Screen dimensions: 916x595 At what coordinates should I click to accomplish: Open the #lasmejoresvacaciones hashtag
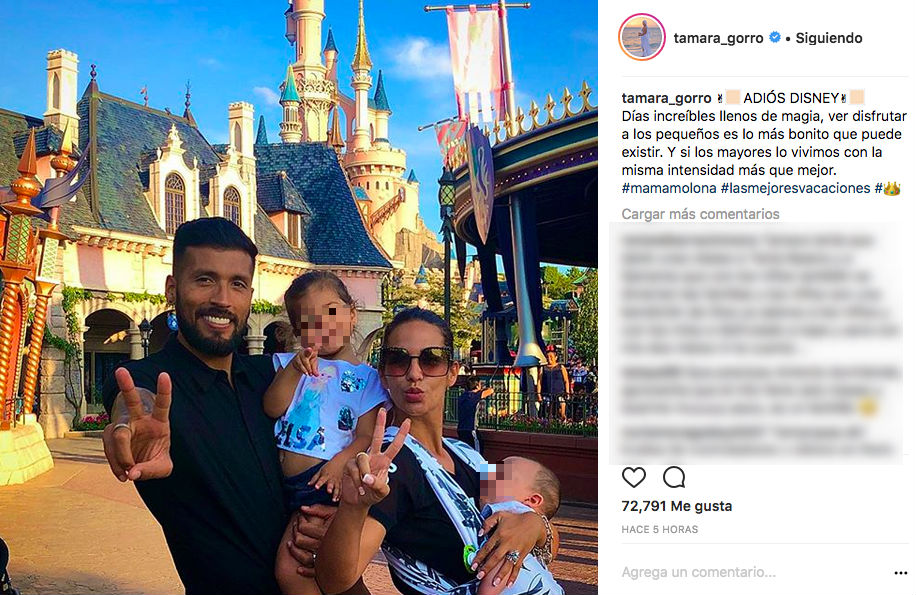[795, 189]
